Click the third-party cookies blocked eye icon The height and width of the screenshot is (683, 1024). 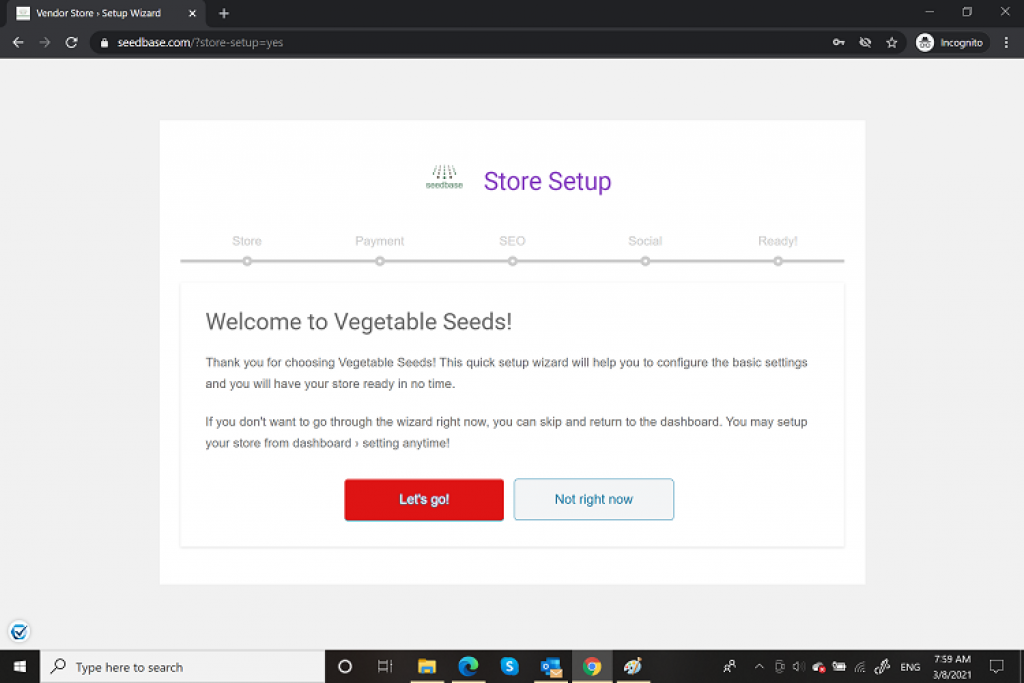pos(865,43)
